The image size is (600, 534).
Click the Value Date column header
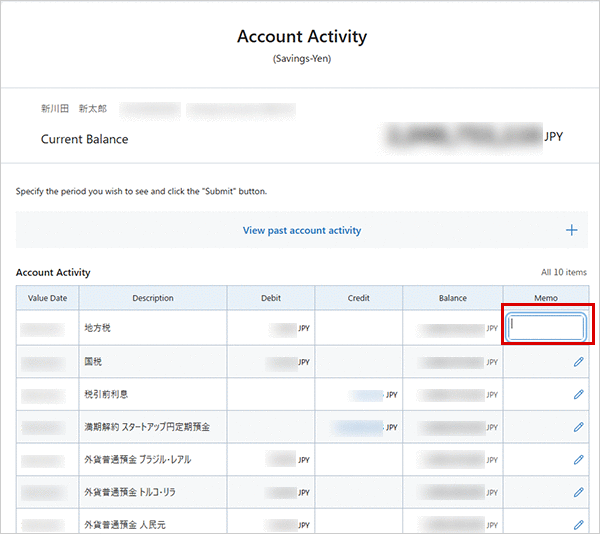click(x=47, y=298)
